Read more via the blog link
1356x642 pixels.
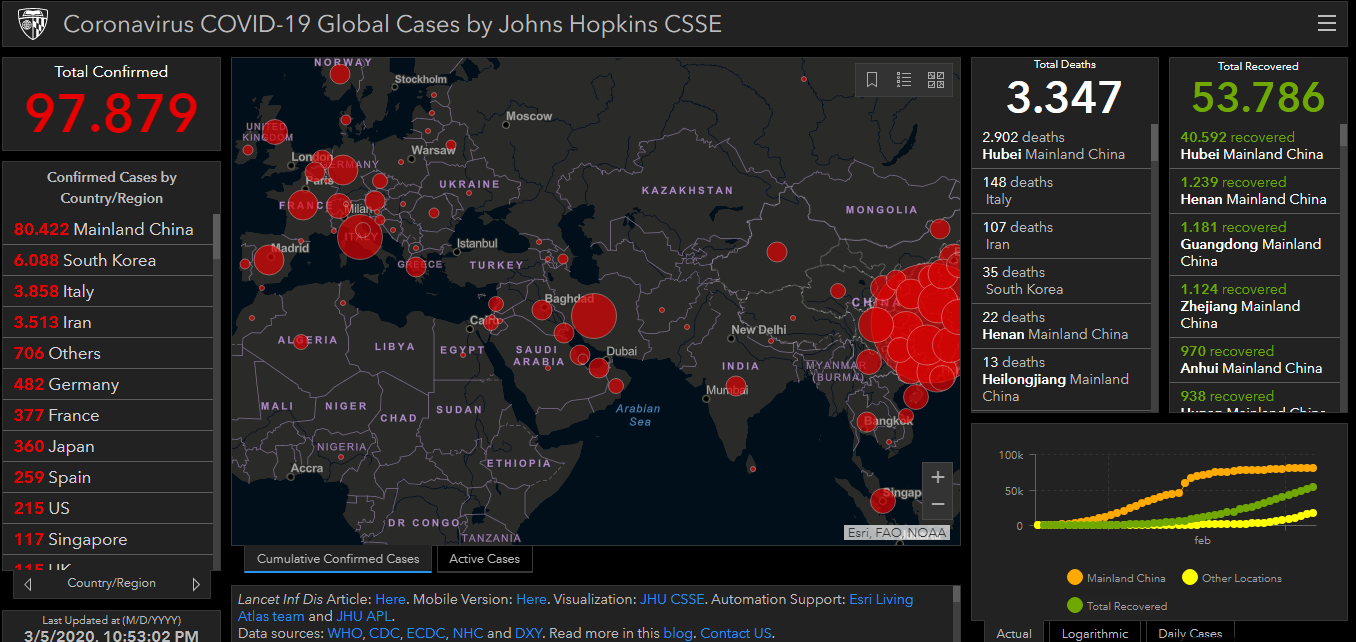click(x=676, y=633)
